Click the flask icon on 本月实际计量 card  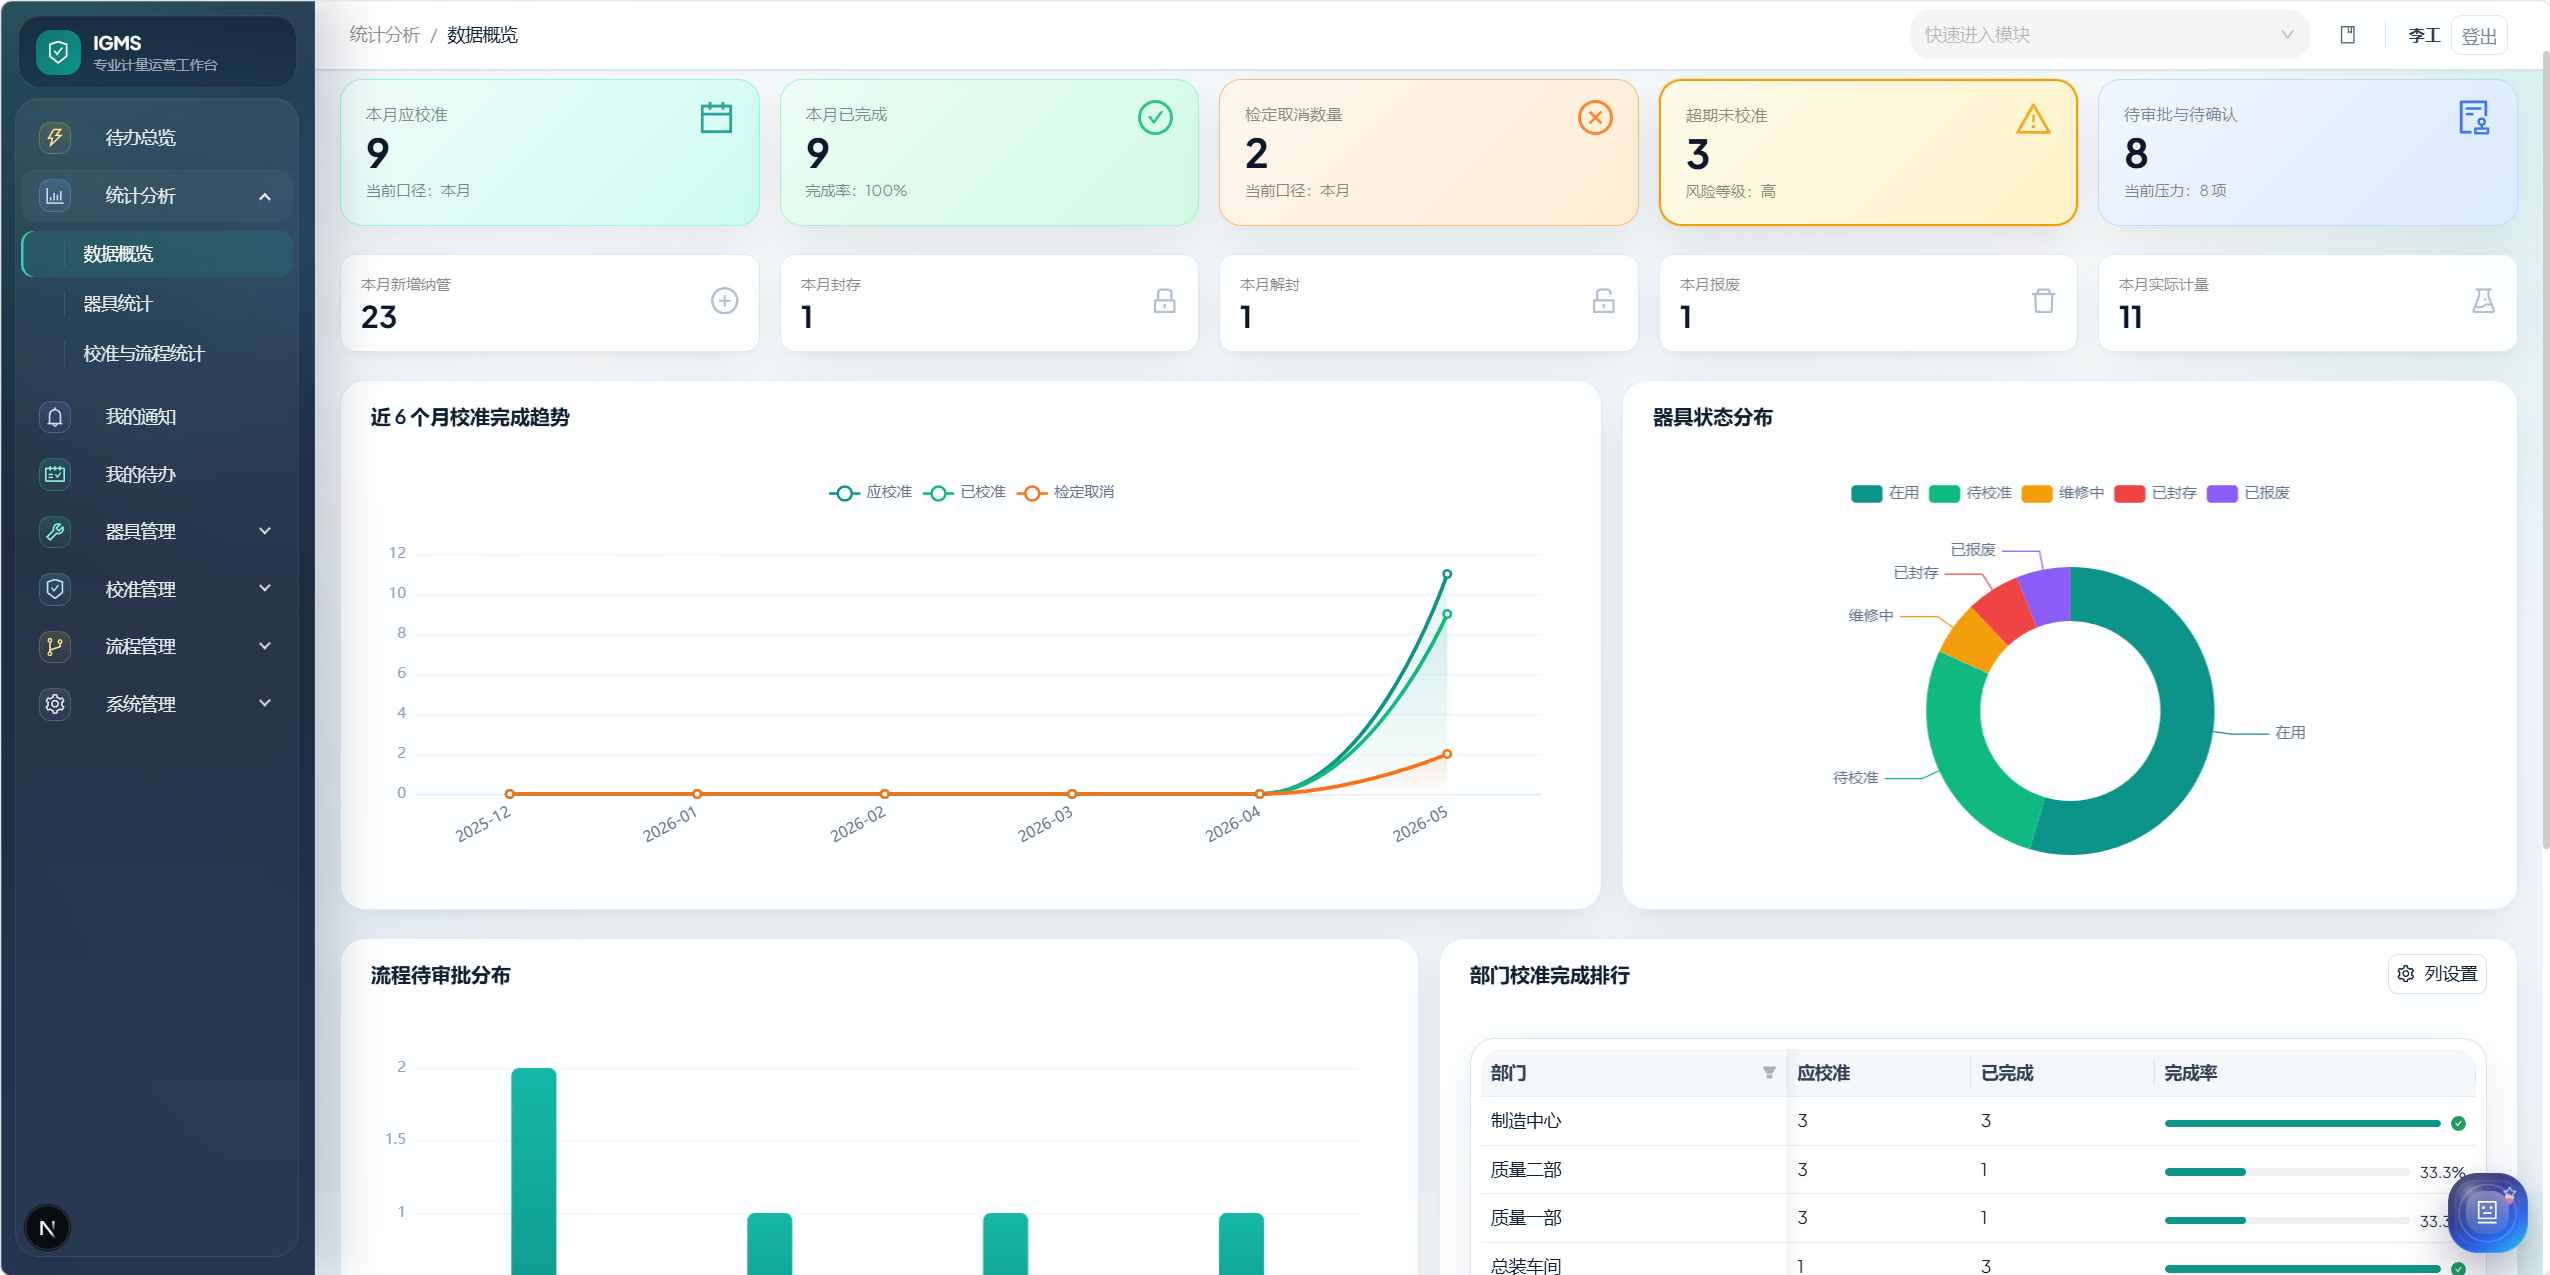[x=2484, y=301]
